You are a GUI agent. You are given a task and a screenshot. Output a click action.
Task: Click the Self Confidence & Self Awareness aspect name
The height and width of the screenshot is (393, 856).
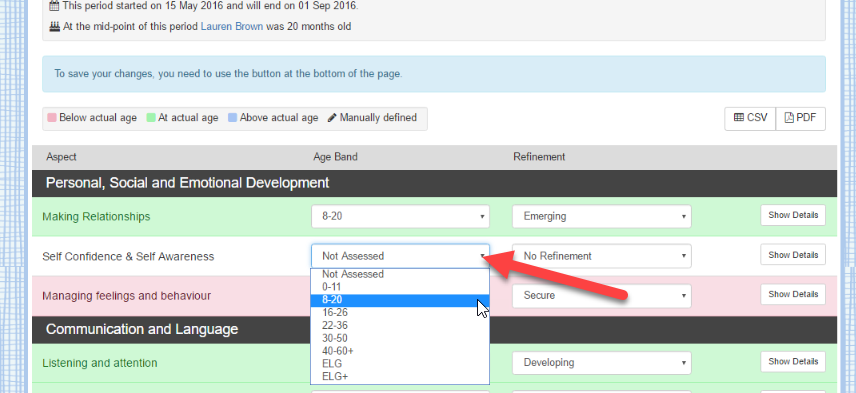click(128, 256)
